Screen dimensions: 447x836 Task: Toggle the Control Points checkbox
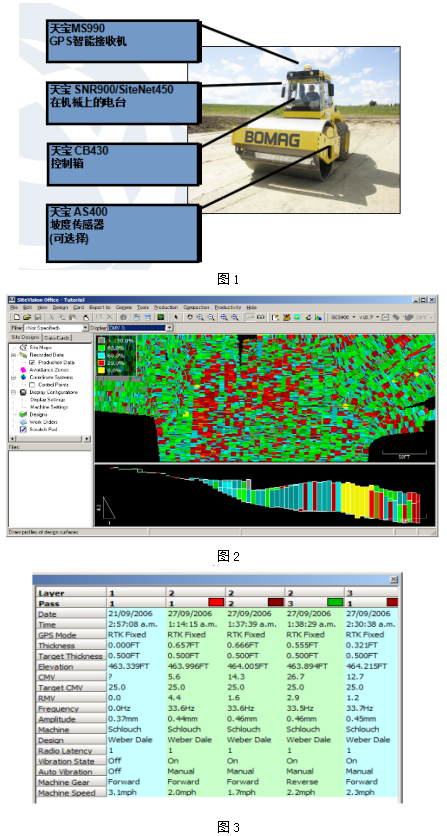coord(32,384)
